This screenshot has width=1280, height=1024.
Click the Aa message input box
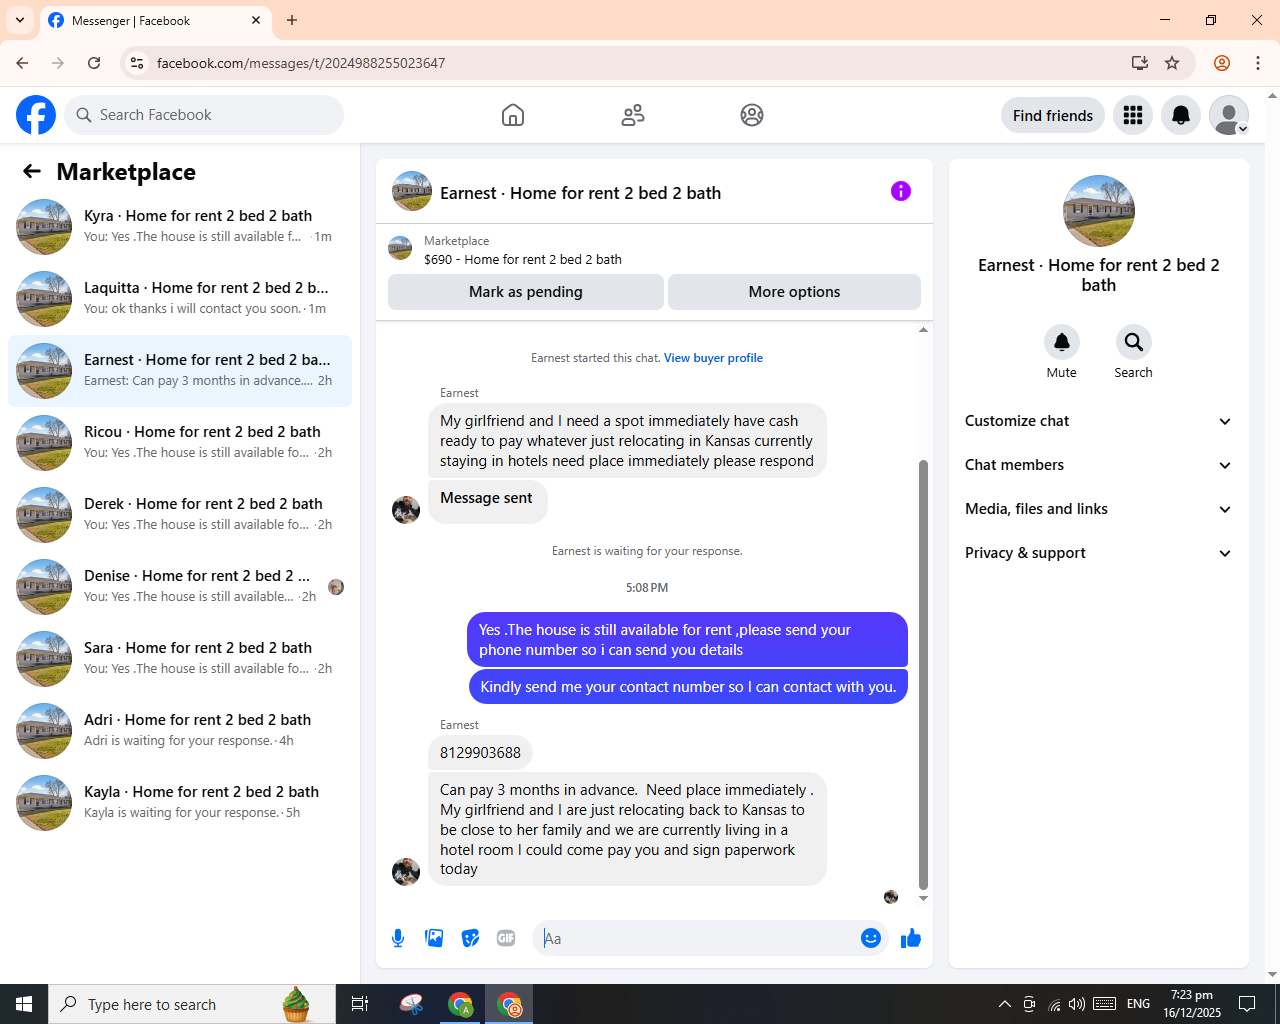(698, 938)
